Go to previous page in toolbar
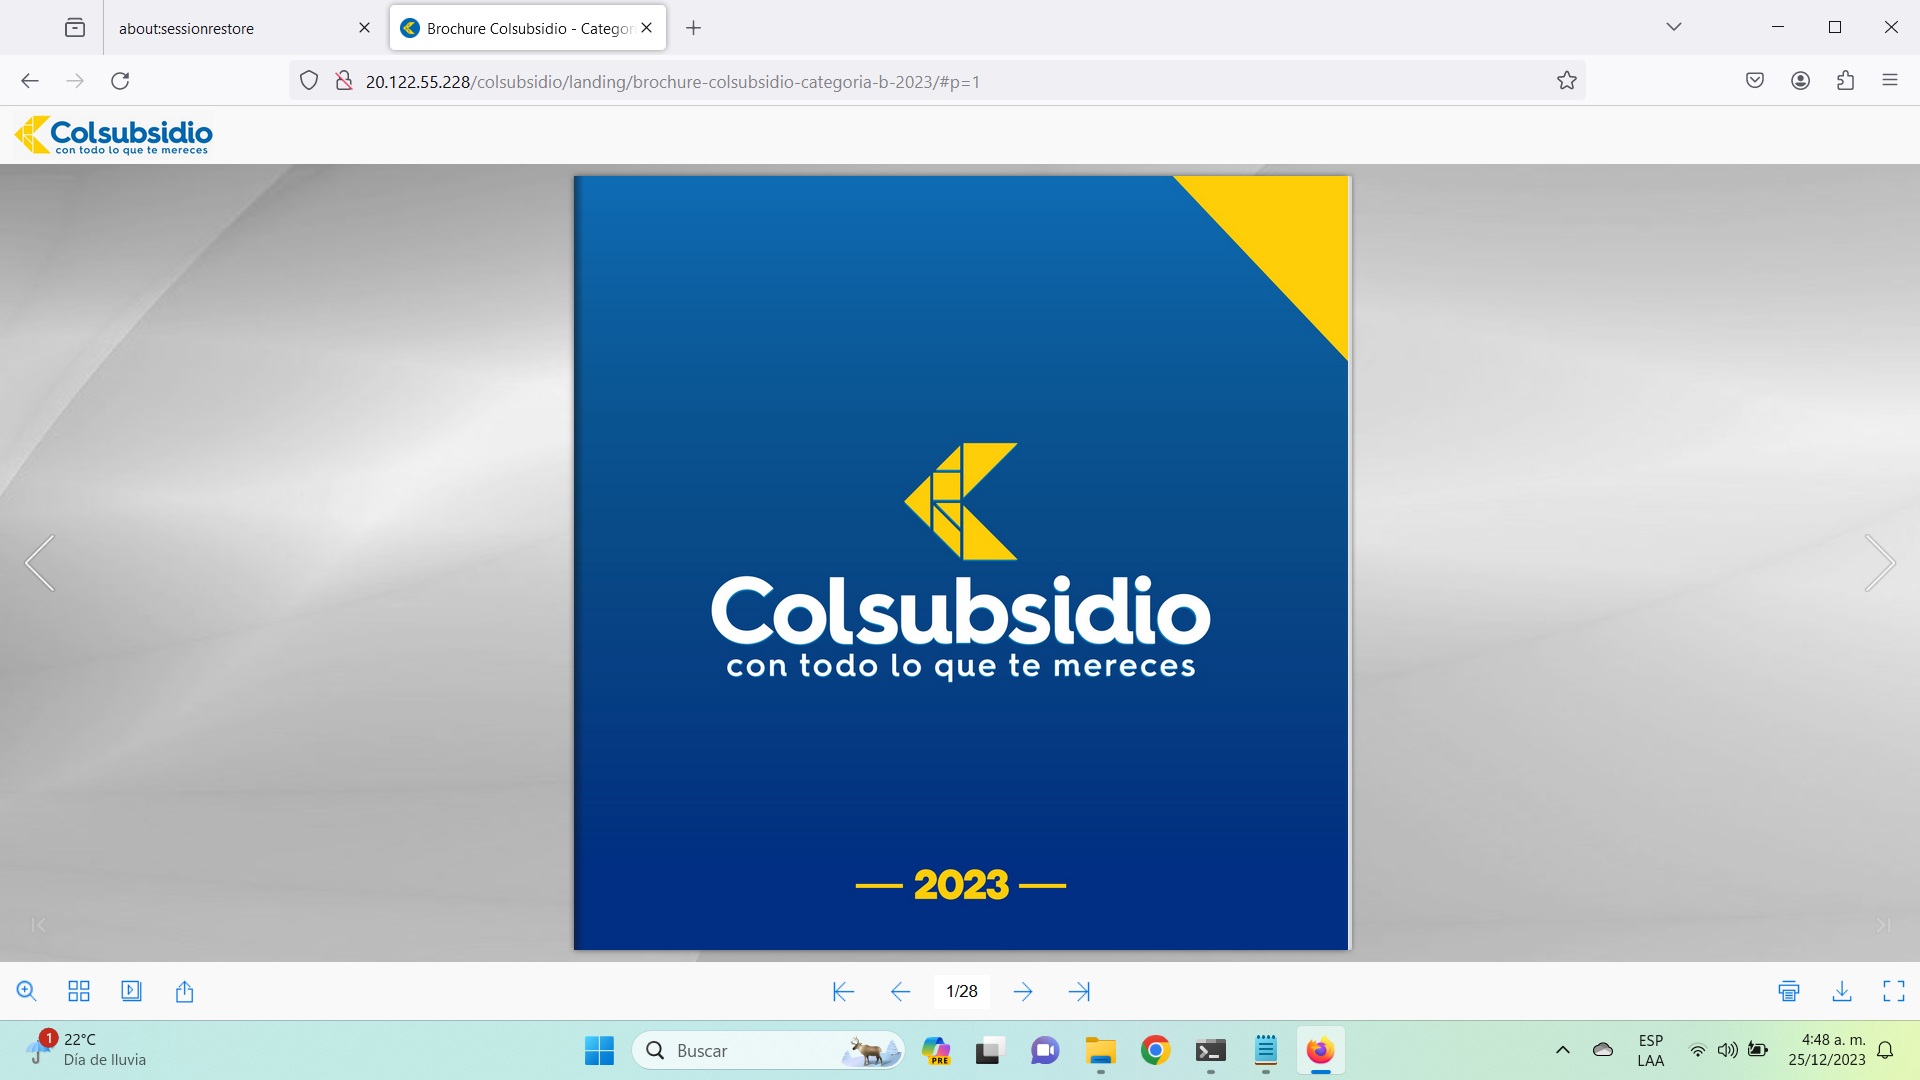Screen dimensions: 1920x1080 [900, 991]
